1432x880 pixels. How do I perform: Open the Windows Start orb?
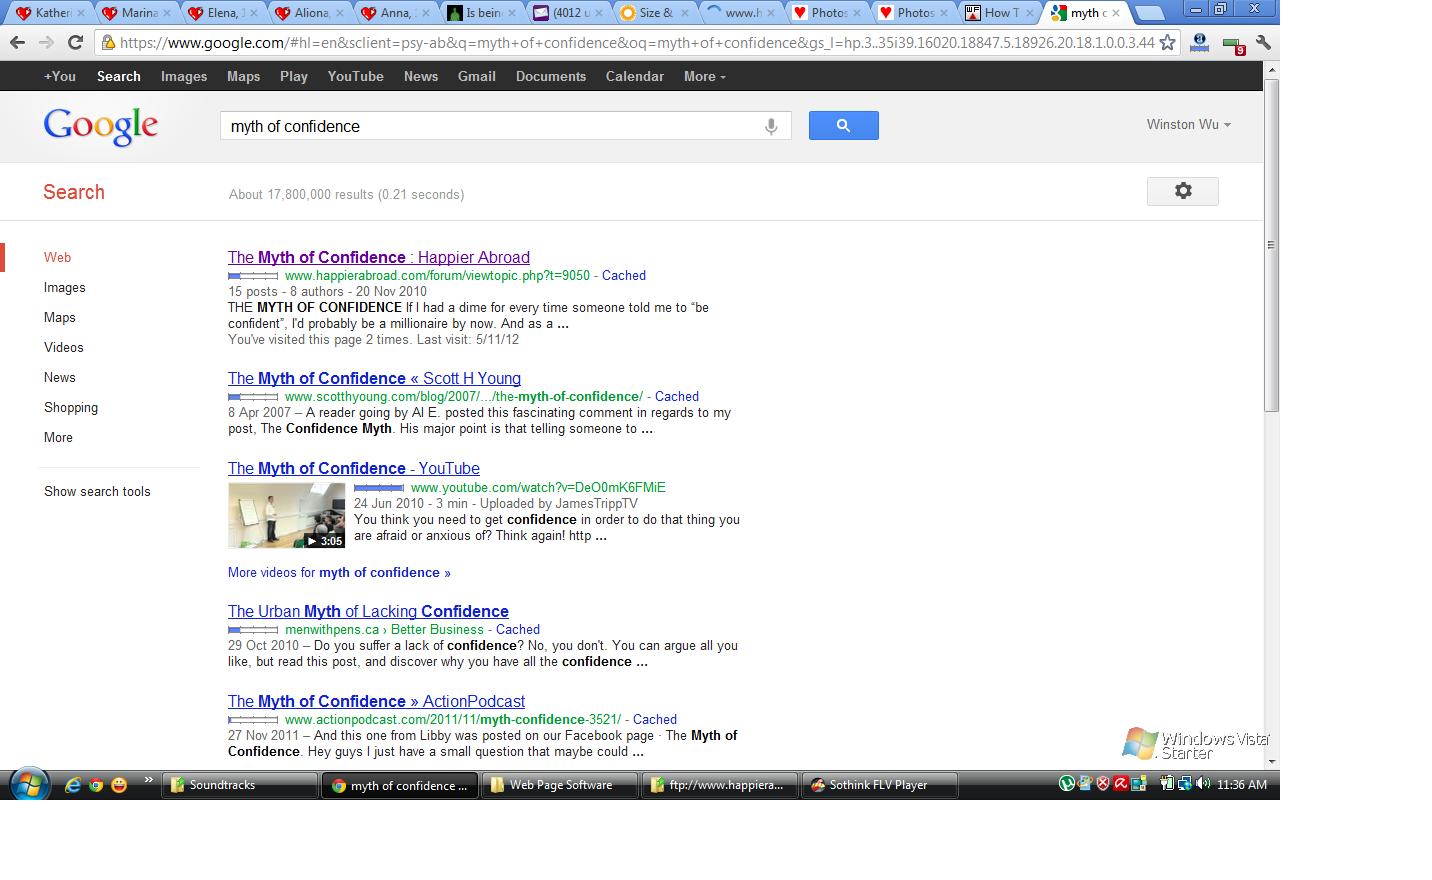pos(28,784)
